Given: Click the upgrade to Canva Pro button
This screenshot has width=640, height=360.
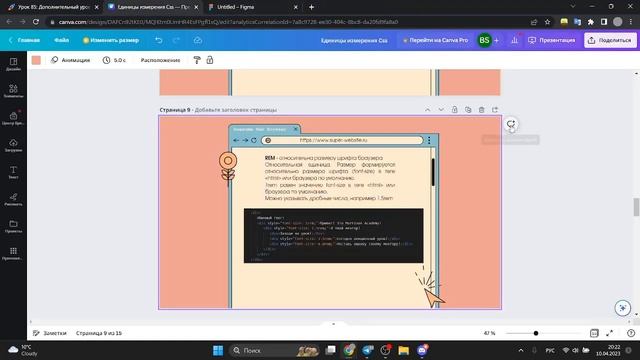Looking at the screenshot, I should (x=436, y=40).
